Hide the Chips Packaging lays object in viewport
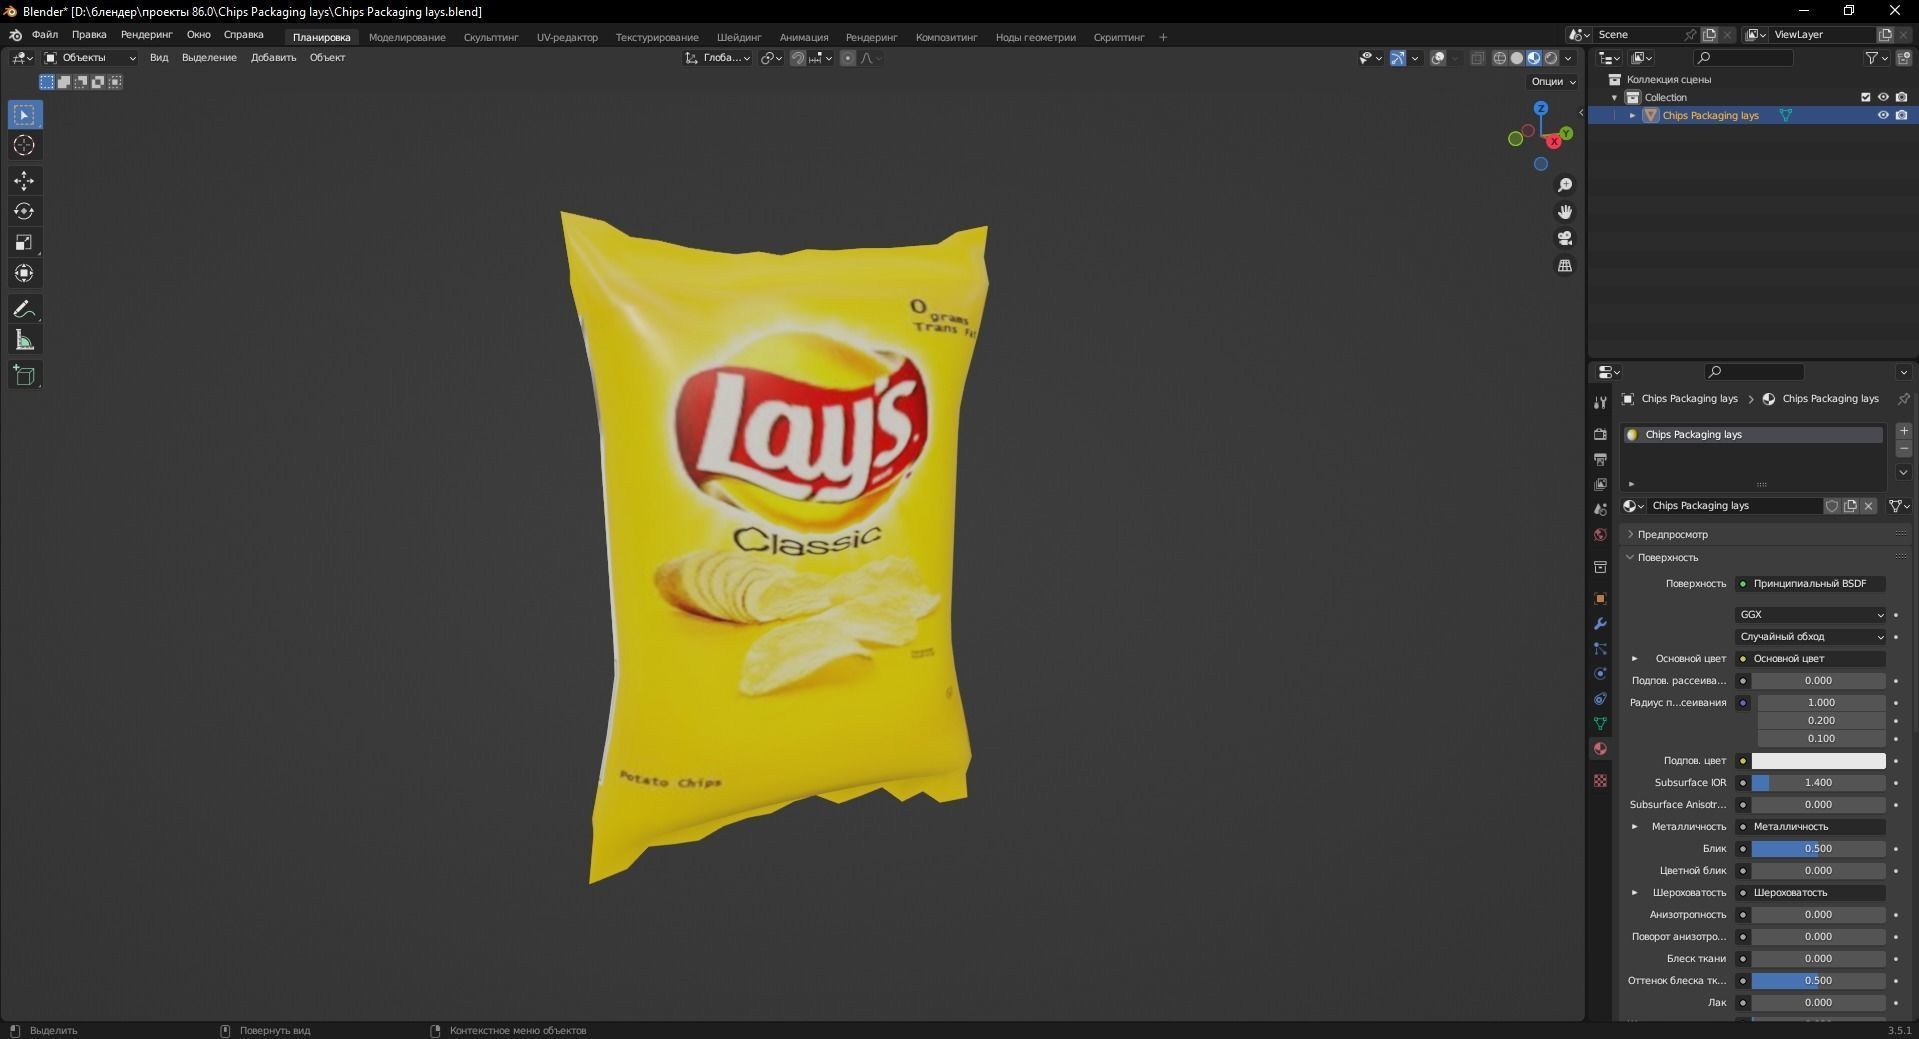The image size is (1919, 1039). (1884, 115)
